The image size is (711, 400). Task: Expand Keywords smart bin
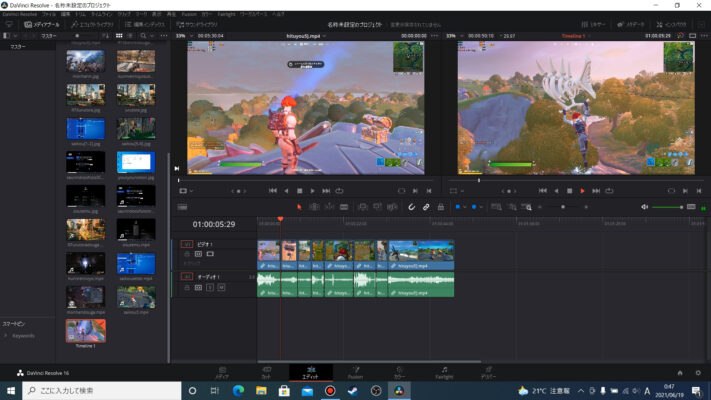pos(5,336)
